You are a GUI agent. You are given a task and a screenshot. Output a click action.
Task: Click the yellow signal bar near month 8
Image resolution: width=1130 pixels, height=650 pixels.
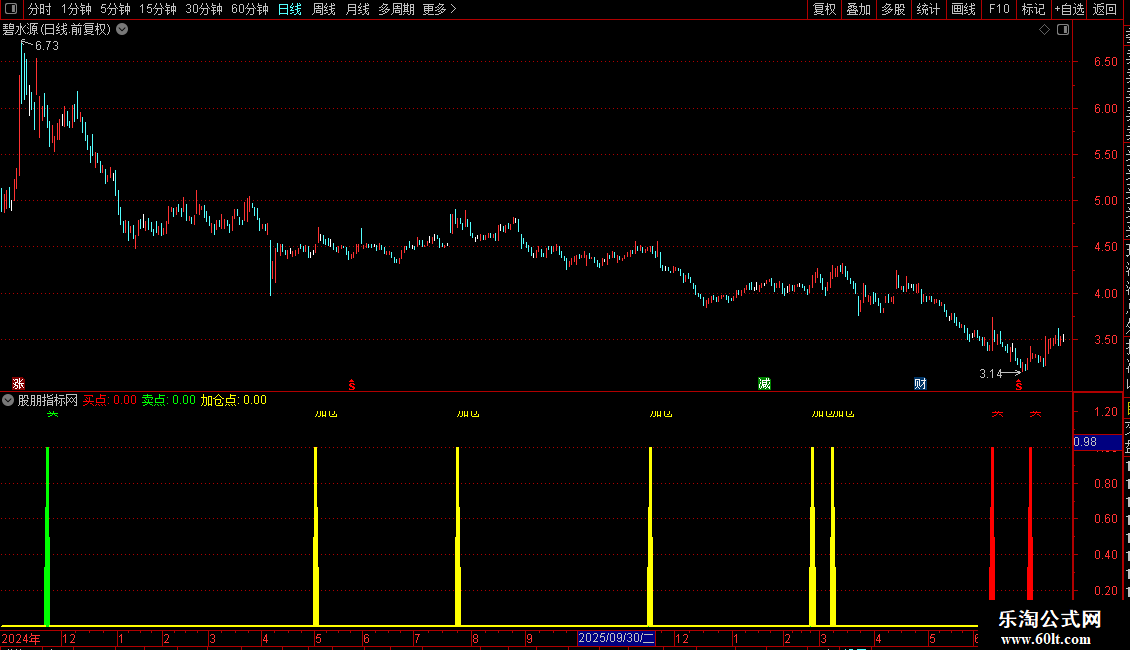[458, 536]
